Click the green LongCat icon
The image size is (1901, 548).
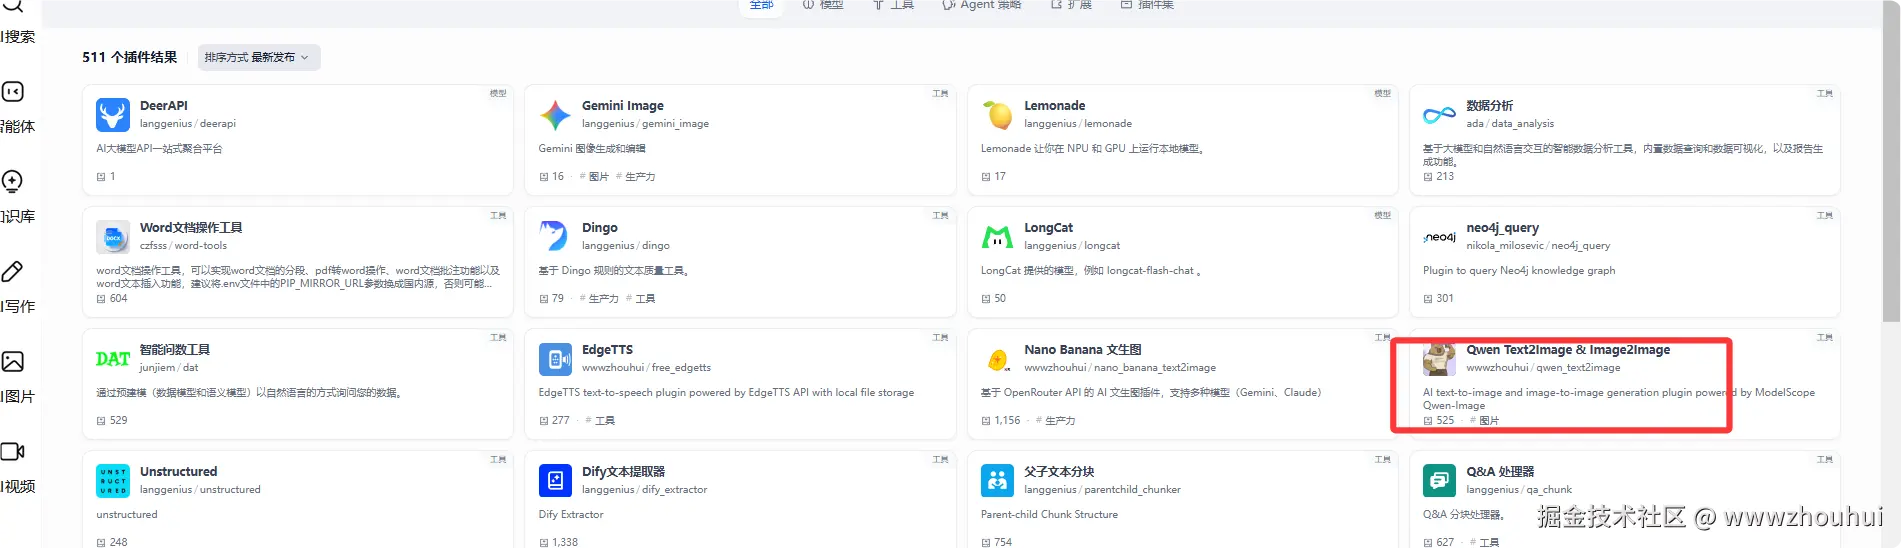tap(997, 237)
